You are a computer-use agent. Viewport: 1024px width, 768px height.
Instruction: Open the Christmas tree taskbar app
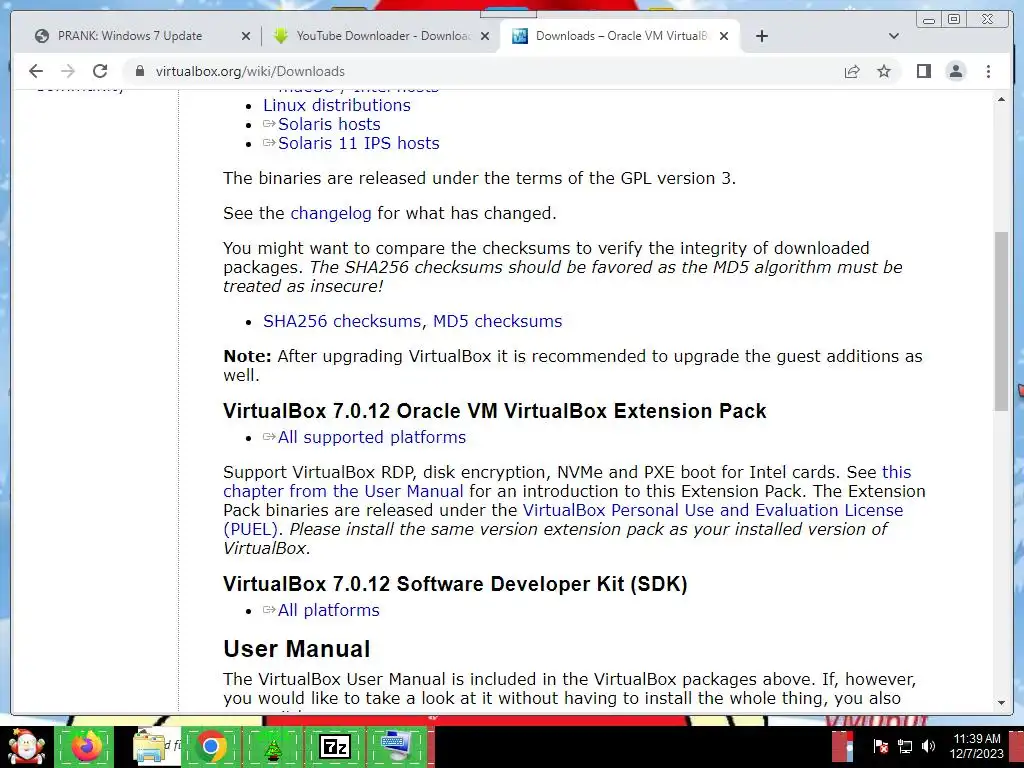(272, 746)
